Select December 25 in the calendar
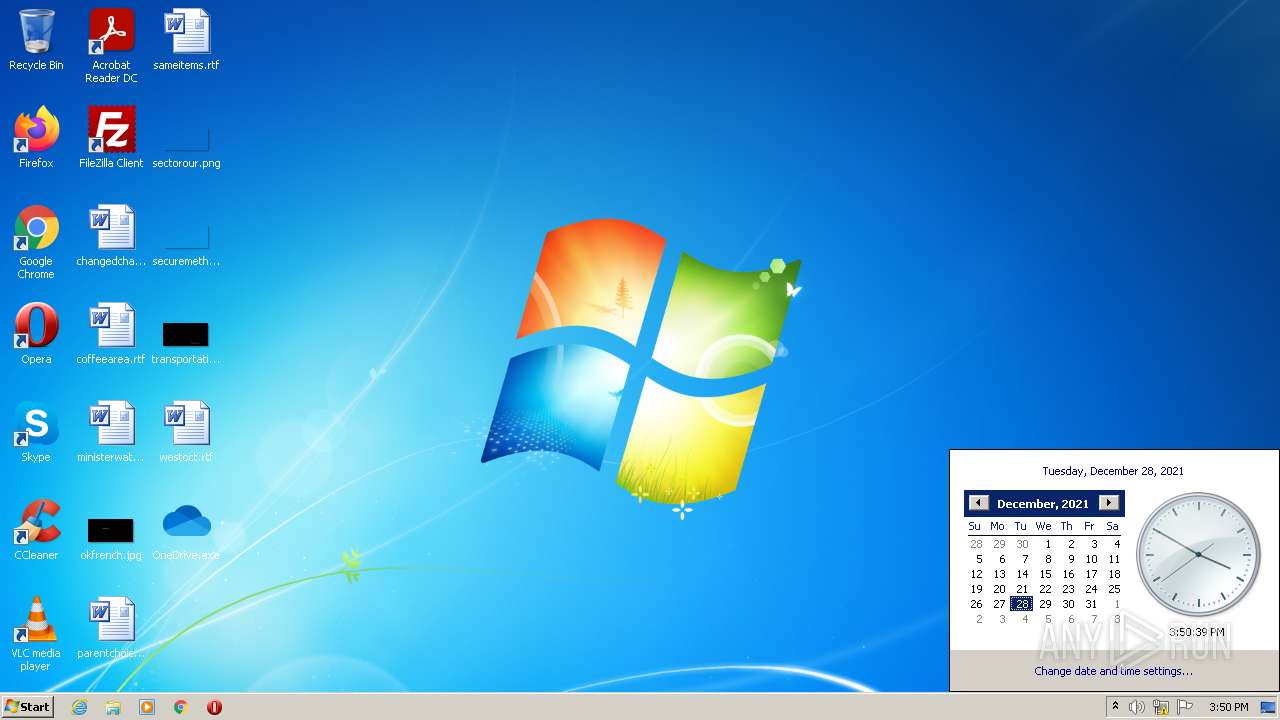 tap(1114, 589)
